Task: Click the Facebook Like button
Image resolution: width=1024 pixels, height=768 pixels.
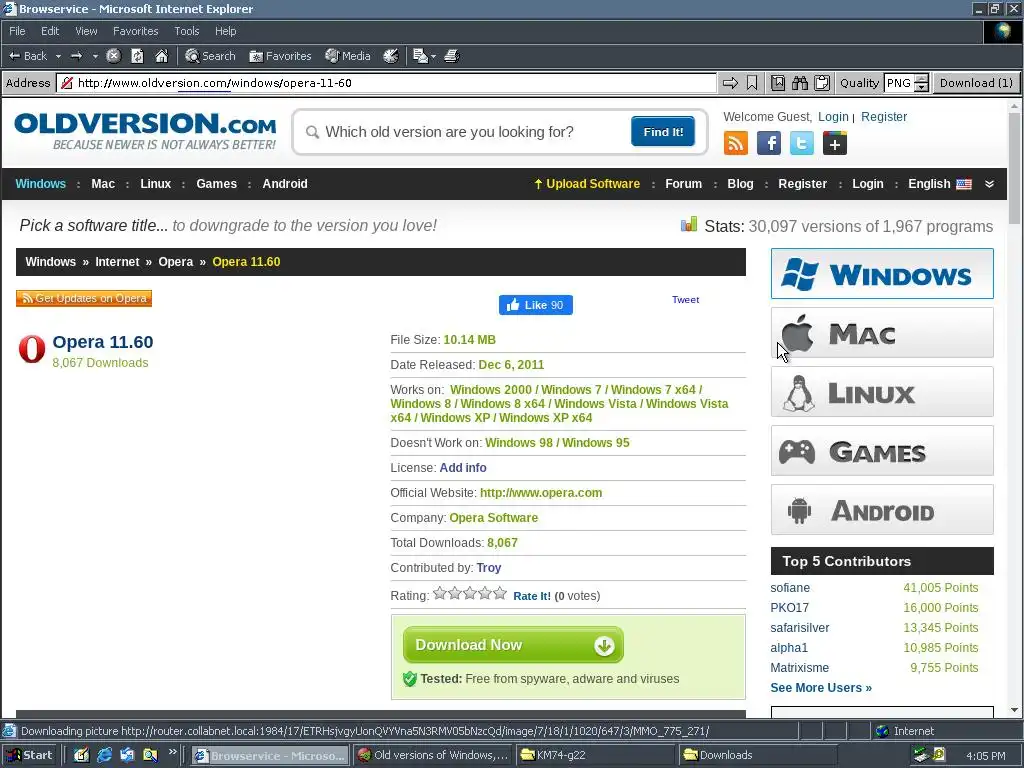Action: coord(536,305)
